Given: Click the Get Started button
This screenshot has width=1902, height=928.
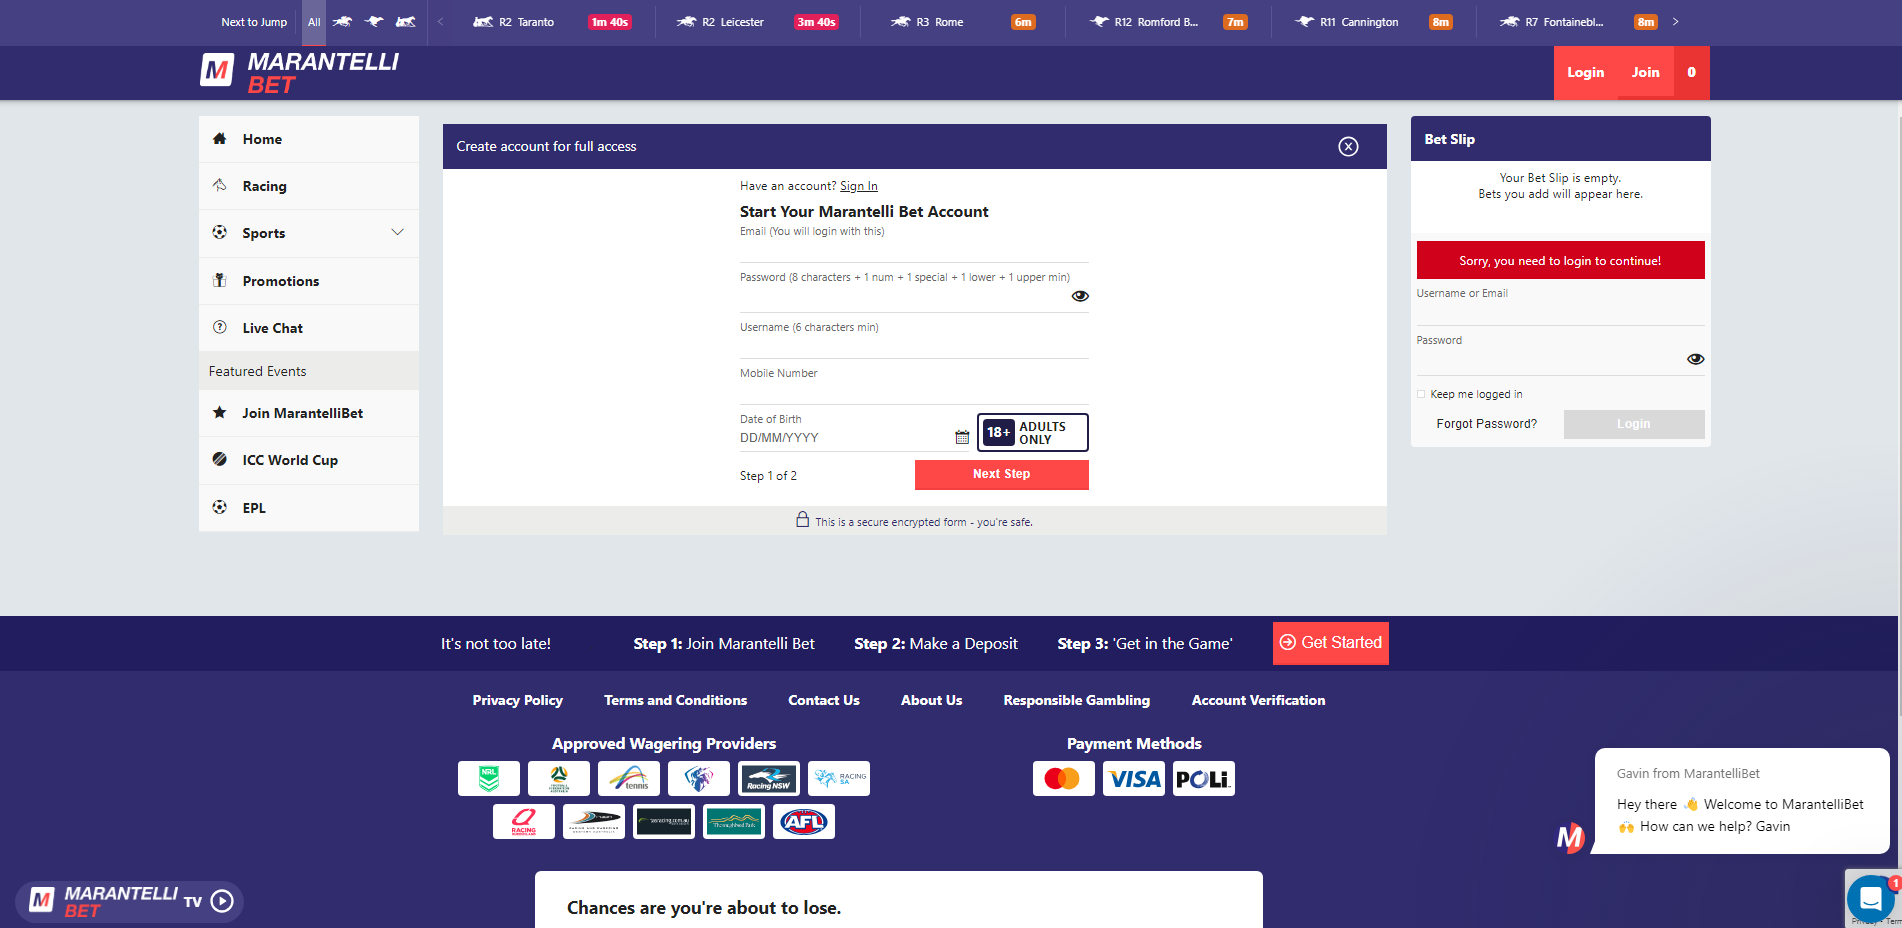Looking at the screenshot, I should click(1330, 643).
